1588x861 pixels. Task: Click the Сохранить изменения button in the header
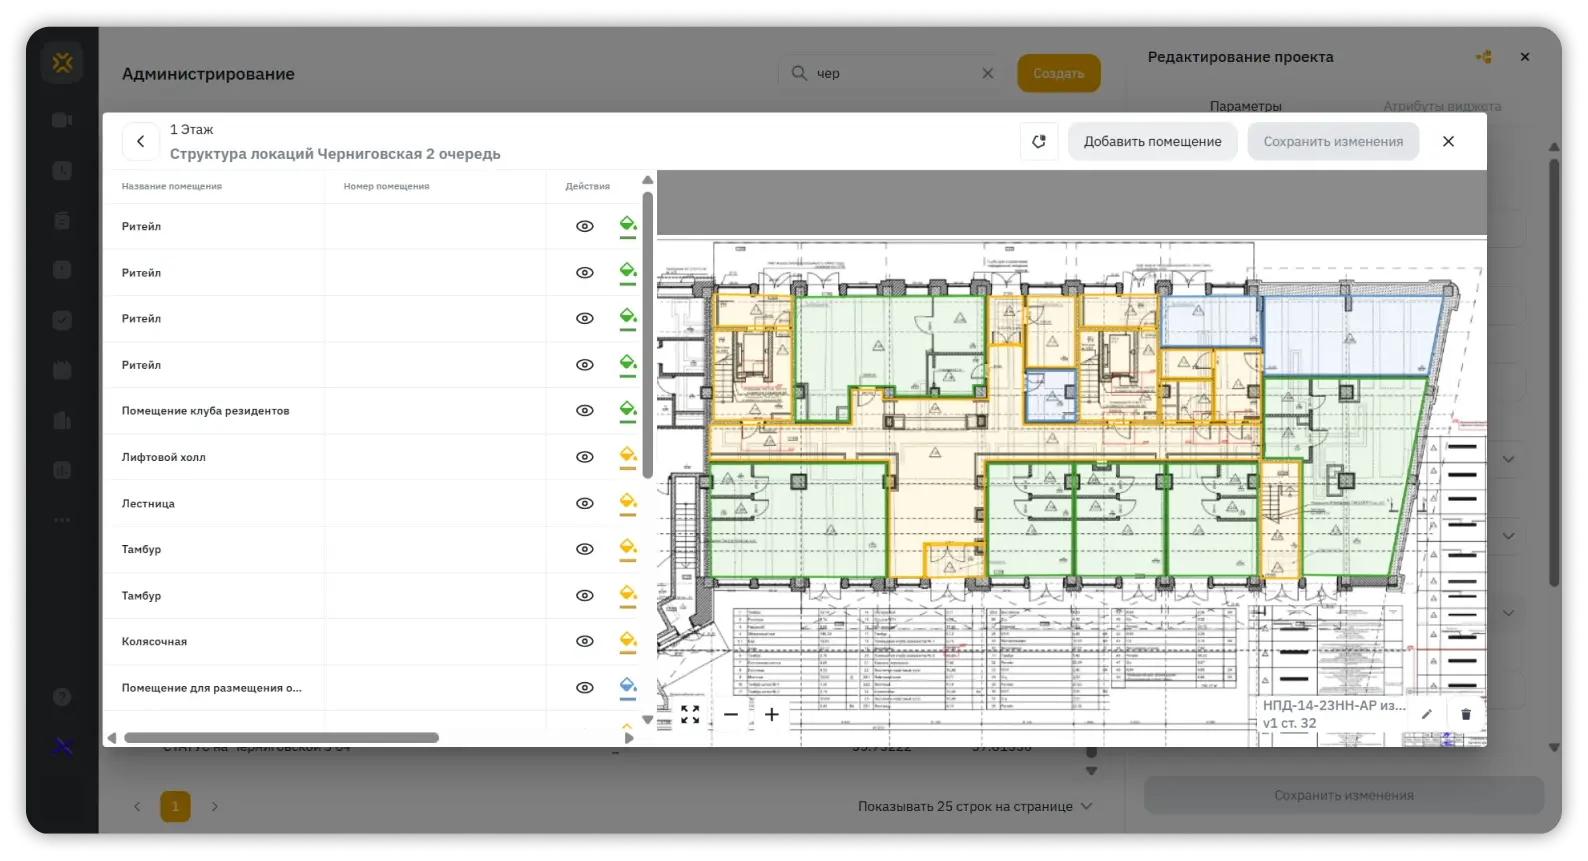tap(1333, 142)
